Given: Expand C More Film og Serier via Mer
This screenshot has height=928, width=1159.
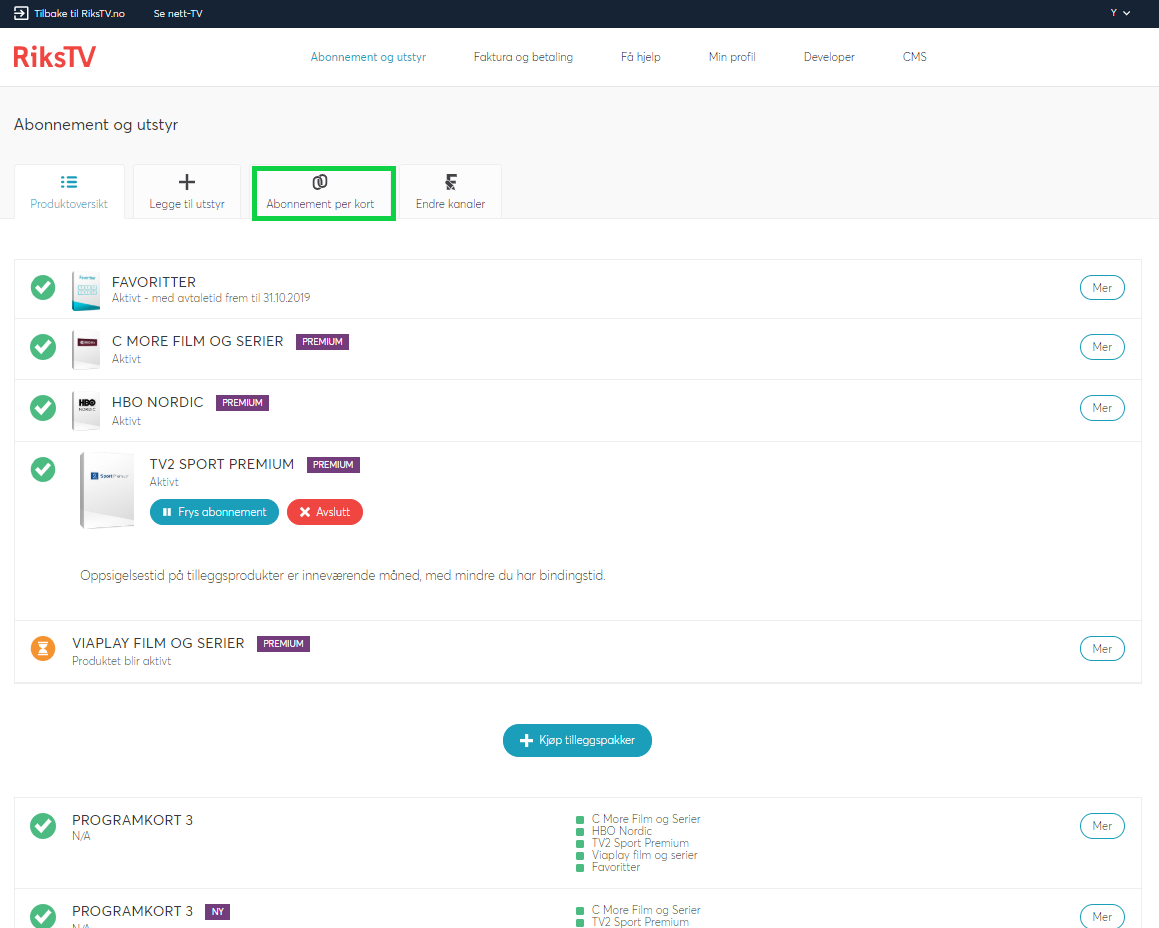Looking at the screenshot, I should (1102, 347).
